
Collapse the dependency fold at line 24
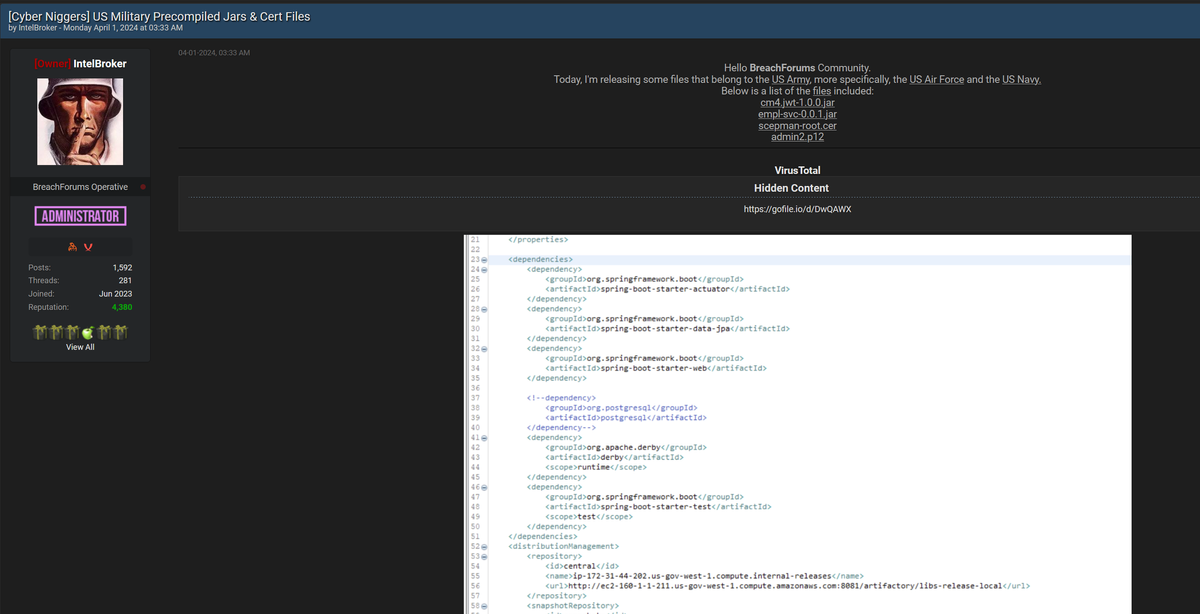tap(484, 269)
